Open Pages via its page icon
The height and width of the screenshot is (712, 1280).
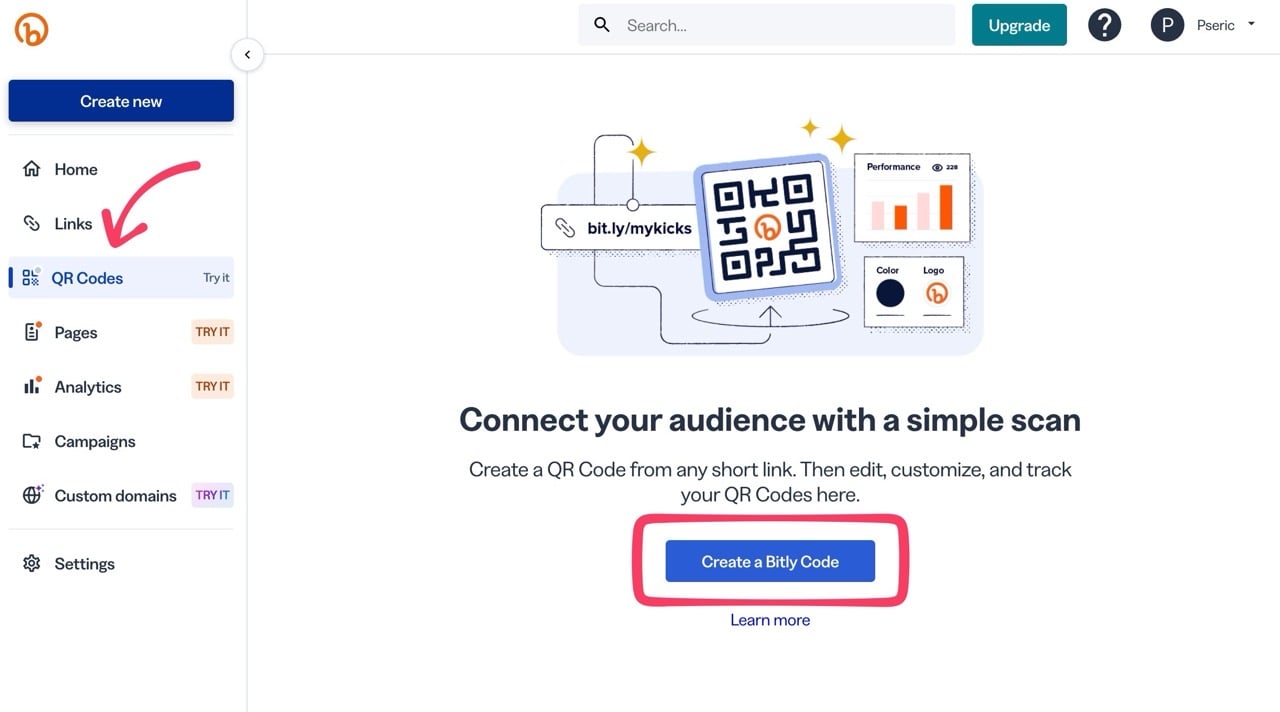coord(31,331)
